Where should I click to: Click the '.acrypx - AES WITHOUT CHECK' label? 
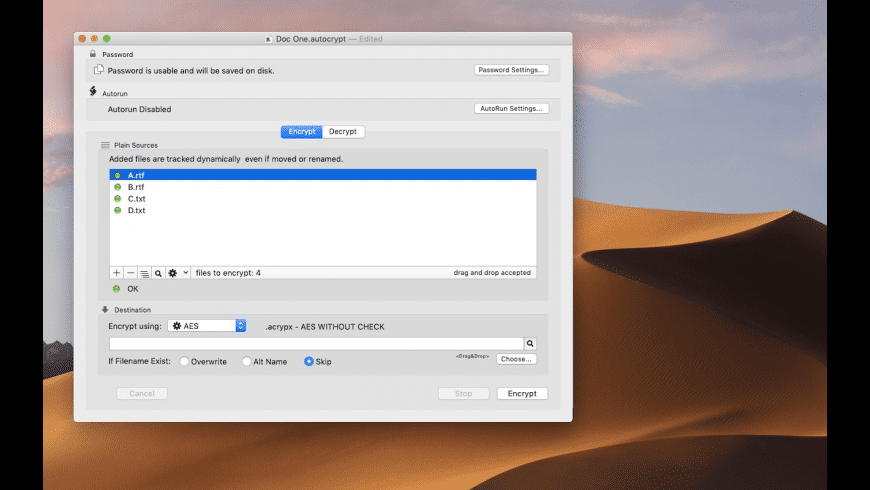click(x=325, y=327)
